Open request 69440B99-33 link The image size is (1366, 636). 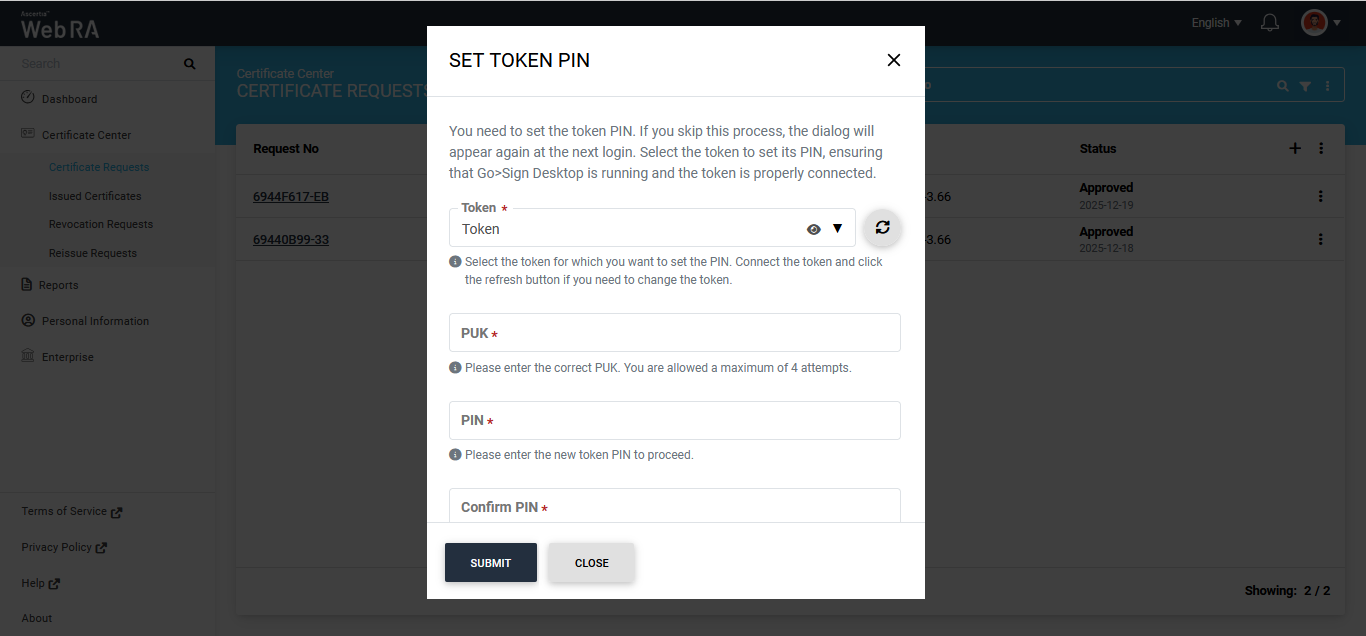click(291, 240)
